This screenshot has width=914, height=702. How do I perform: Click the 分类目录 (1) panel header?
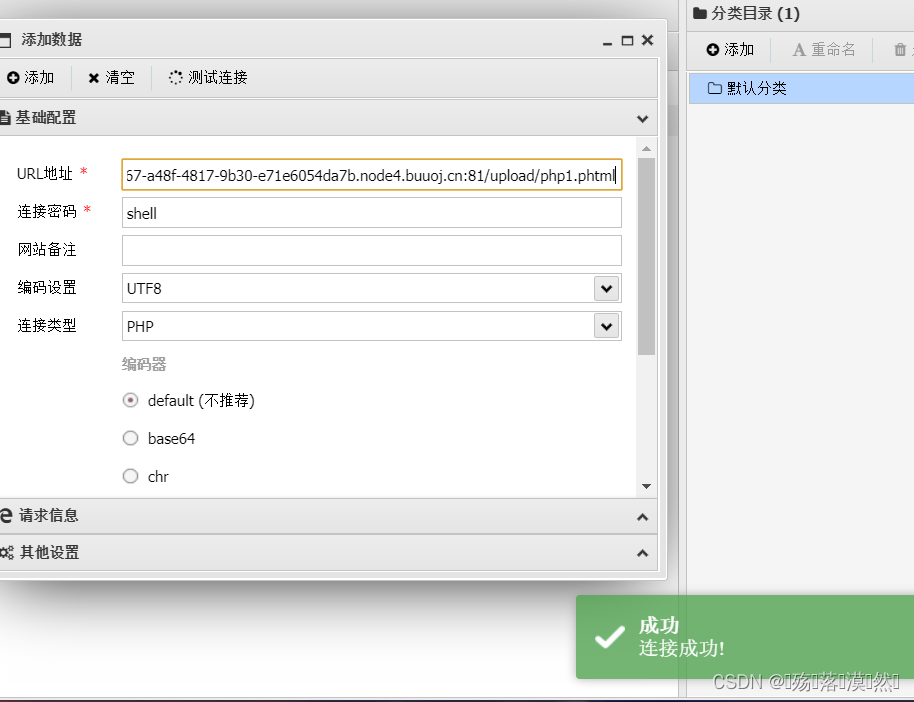[800, 13]
